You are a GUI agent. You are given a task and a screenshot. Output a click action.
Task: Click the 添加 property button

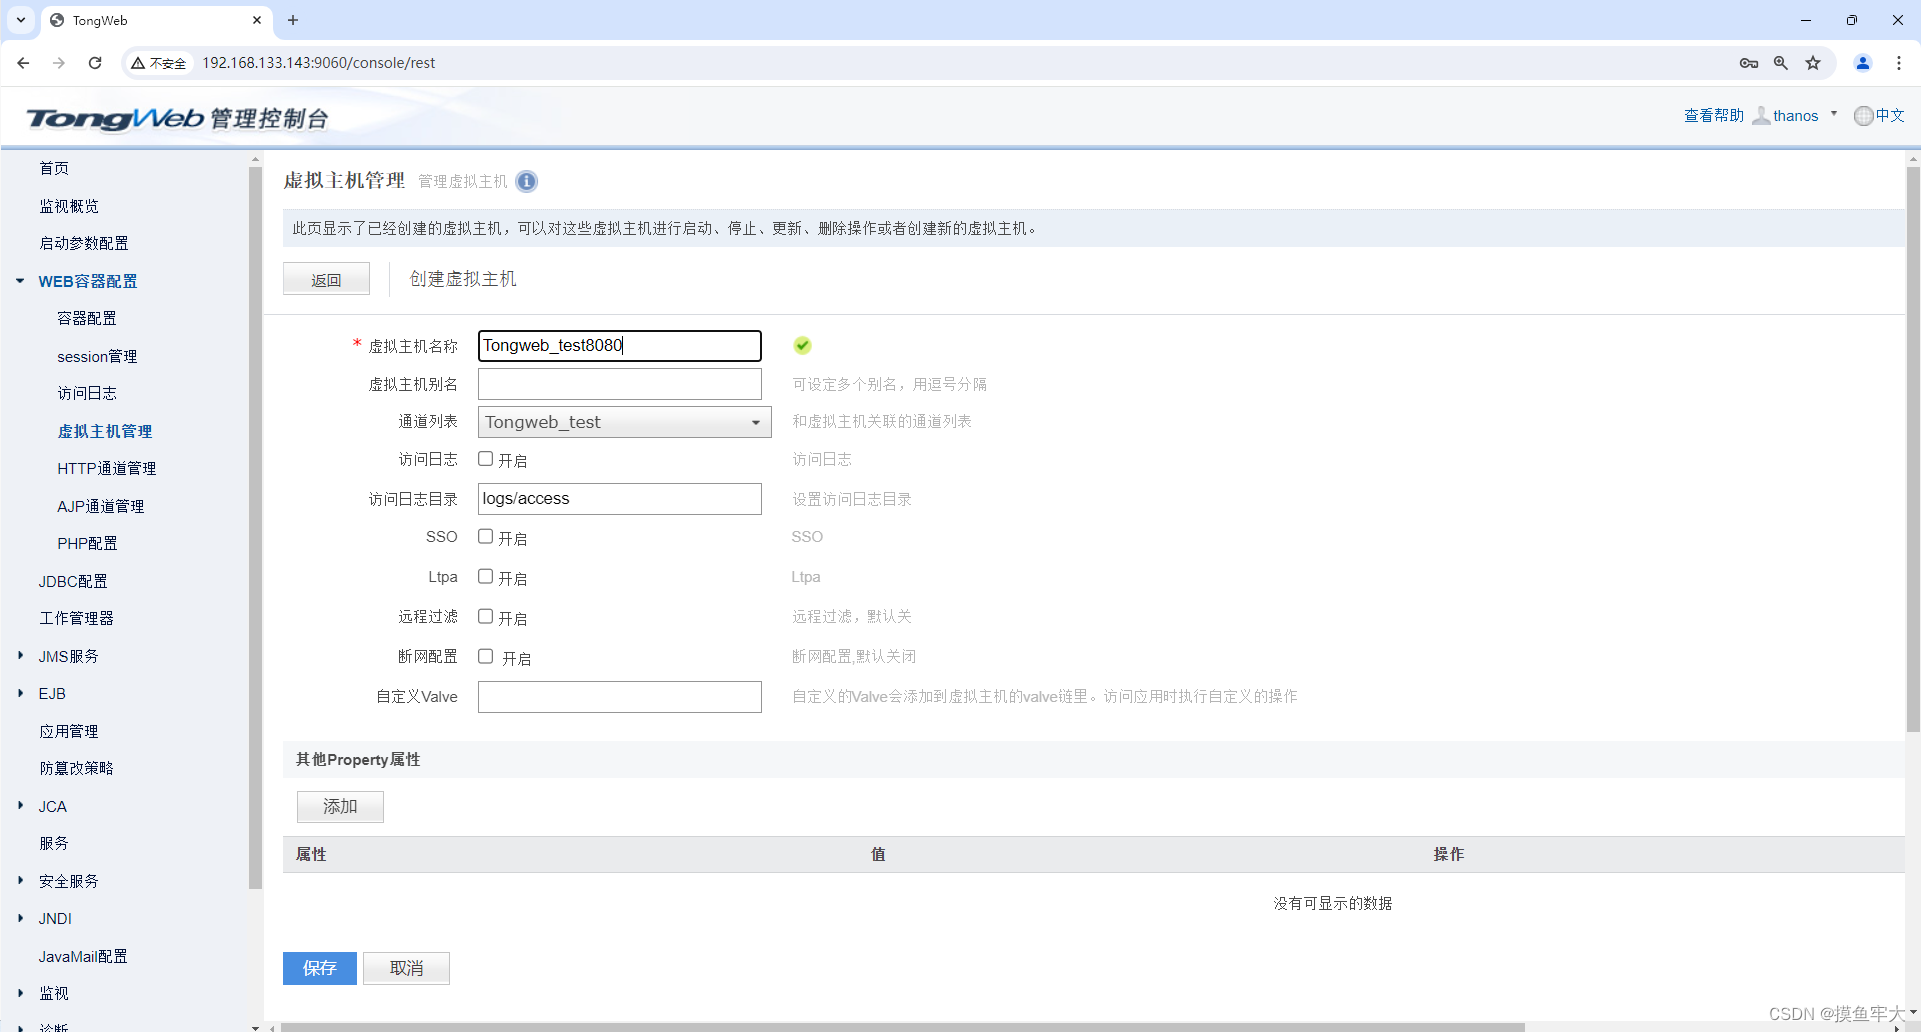click(x=340, y=806)
